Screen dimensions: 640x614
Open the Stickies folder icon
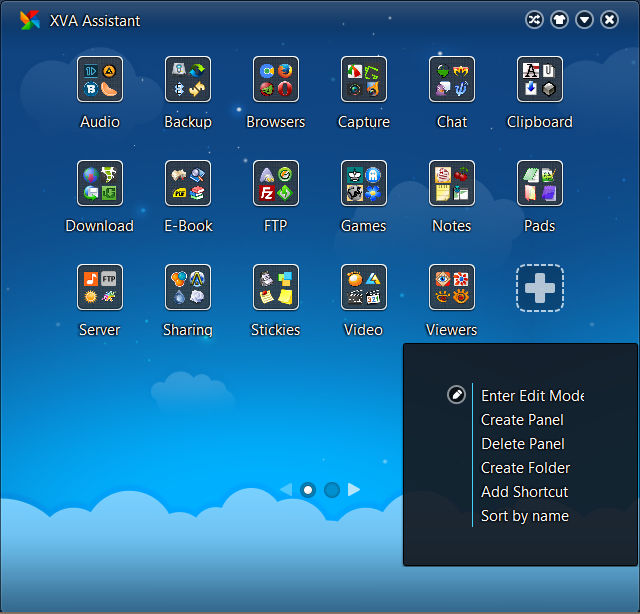276,287
